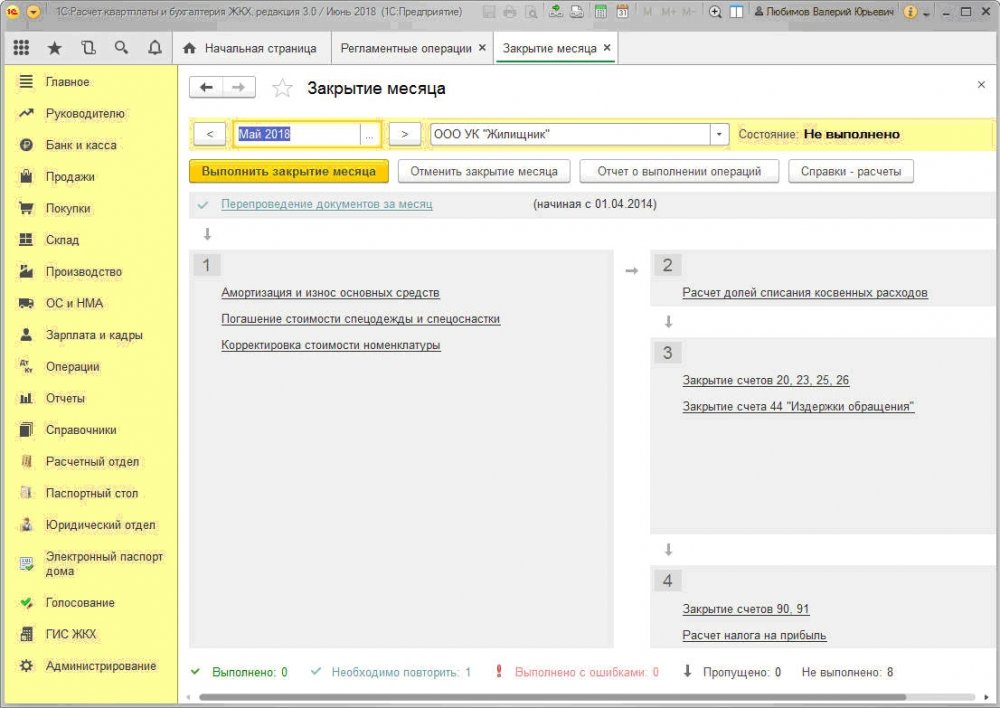Open the sections menu grid icon

[x=21, y=48]
